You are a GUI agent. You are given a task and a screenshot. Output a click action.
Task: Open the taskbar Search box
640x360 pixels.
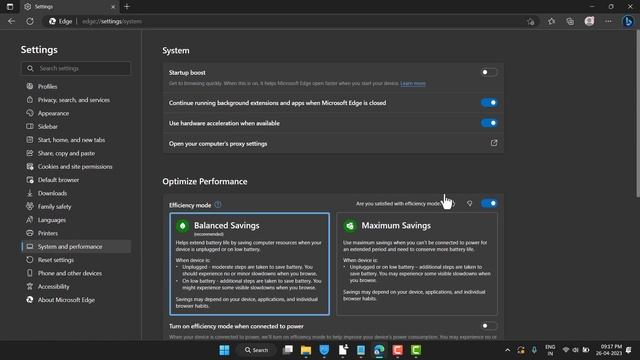coord(256,350)
